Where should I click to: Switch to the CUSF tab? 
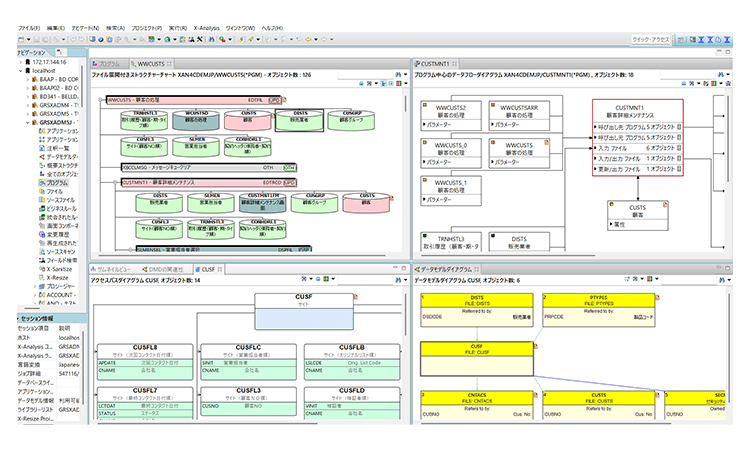pyautogui.click(x=205, y=270)
